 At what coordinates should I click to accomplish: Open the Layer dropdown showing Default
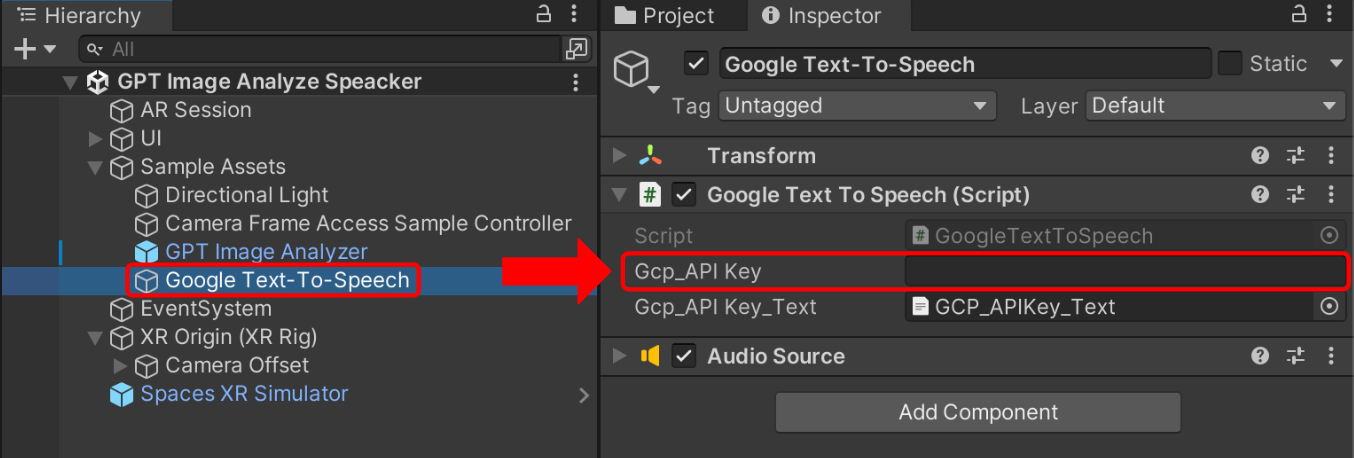pyautogui.click(x=1215, y=106)
